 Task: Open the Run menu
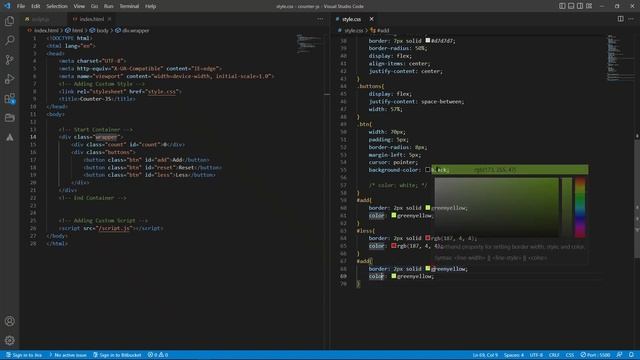tap(109, 6)
